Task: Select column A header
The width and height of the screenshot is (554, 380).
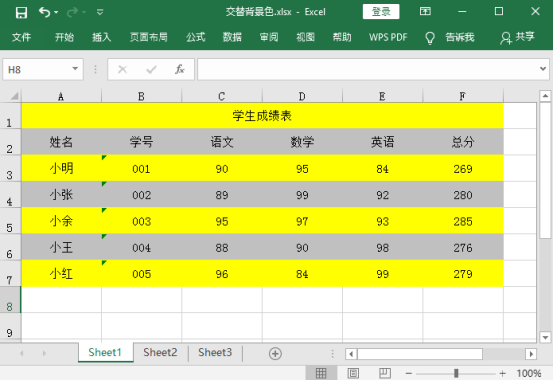Action: (x=61, y=96)
